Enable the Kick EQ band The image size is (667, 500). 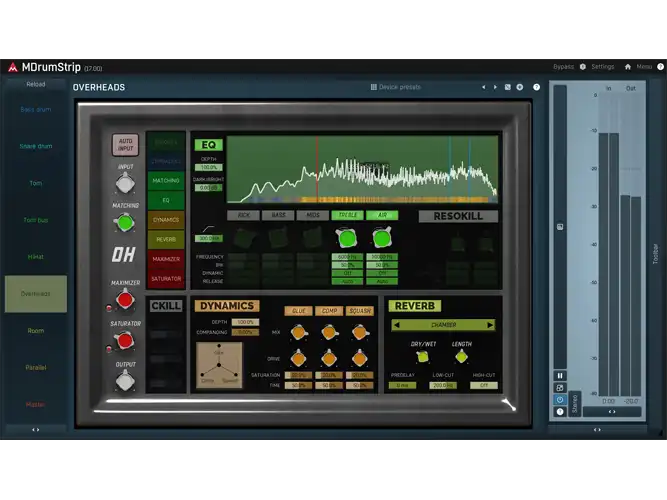[x=243, y=215]
